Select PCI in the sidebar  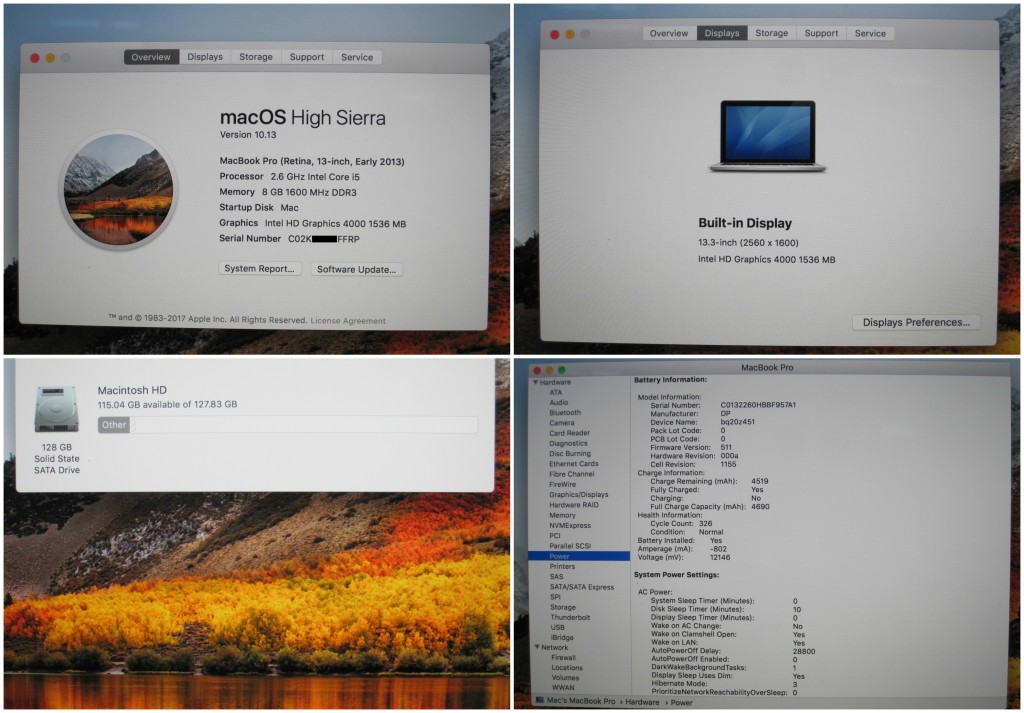pyautogui.click(x=555, y=535)
